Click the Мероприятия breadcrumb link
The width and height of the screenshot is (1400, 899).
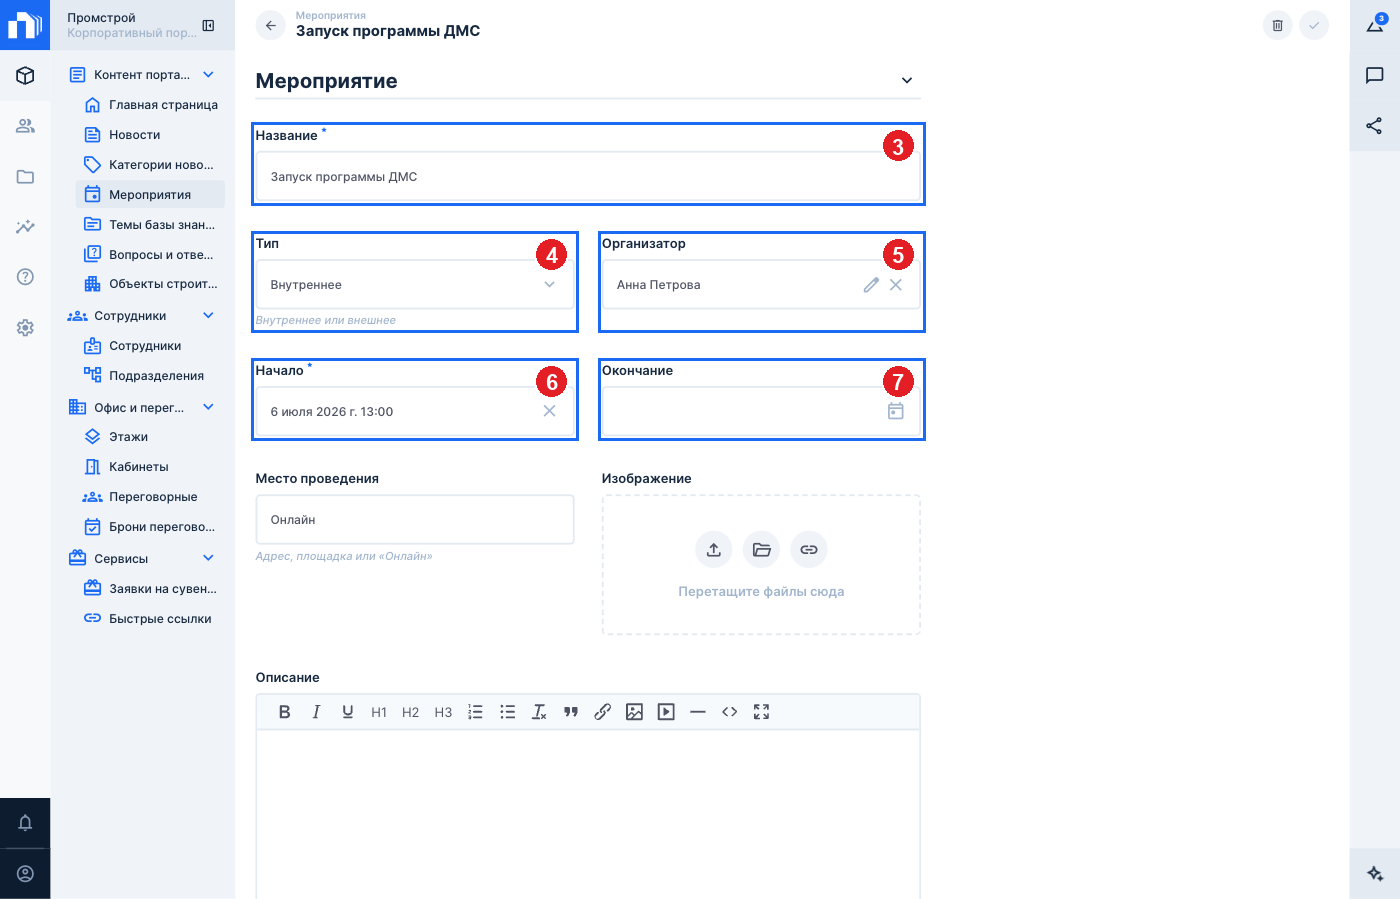click(x=331, y=16)
